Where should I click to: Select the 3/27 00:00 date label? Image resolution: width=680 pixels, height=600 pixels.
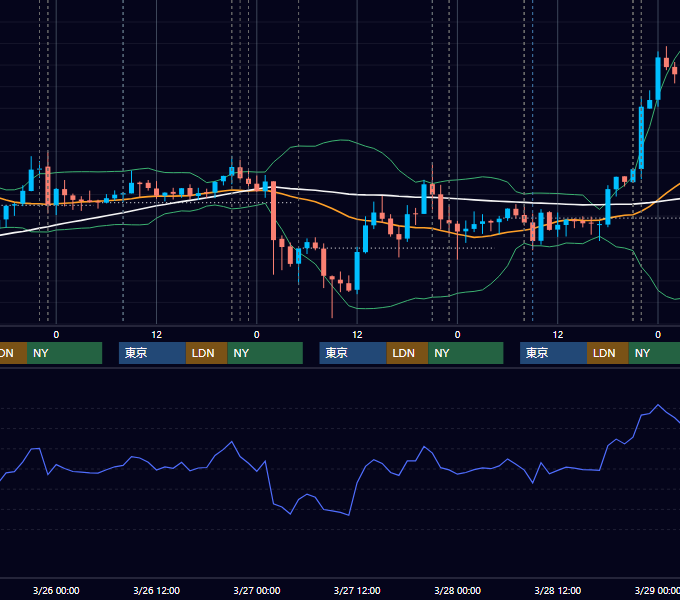pos(257,590)
